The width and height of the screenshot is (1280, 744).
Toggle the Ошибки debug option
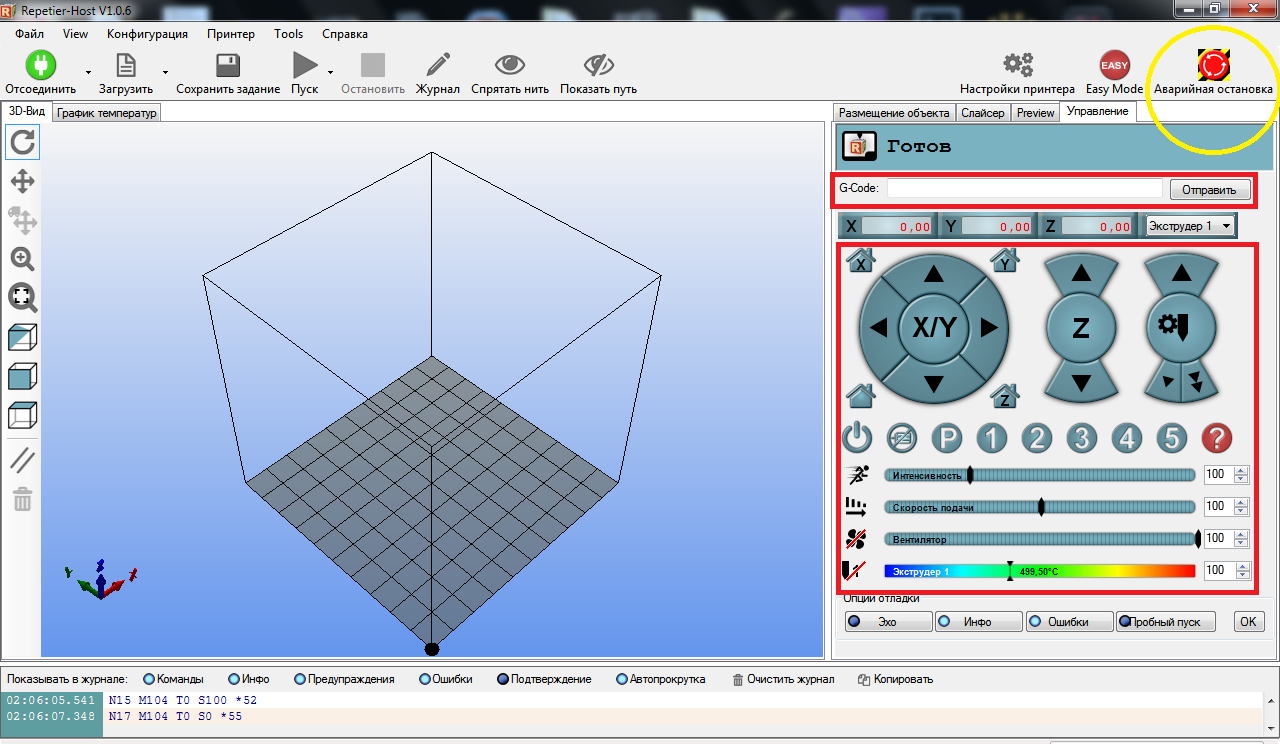(x=1070, y=622)
